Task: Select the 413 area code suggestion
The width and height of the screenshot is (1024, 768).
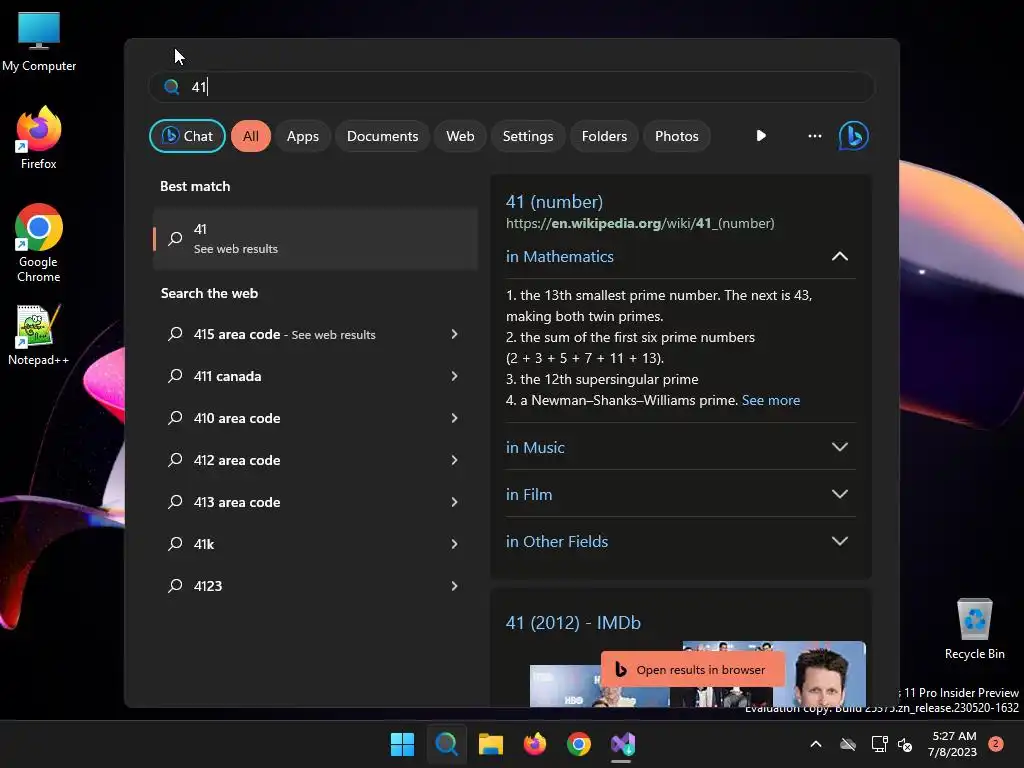Action: point(315,502)
